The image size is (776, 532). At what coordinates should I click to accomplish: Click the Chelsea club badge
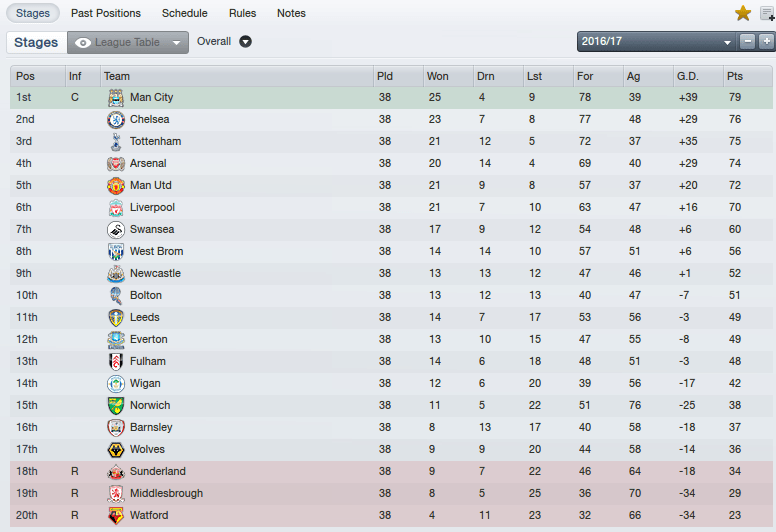point(115,120)
